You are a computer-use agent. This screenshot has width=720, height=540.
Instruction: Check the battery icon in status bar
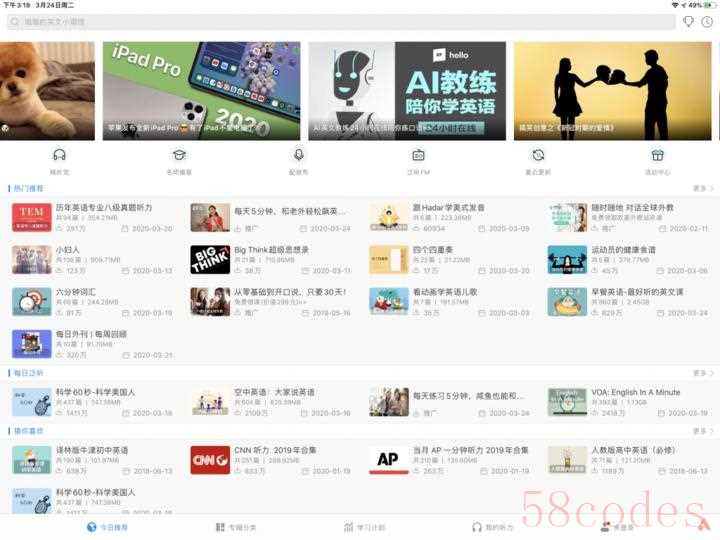pos(710,5)
